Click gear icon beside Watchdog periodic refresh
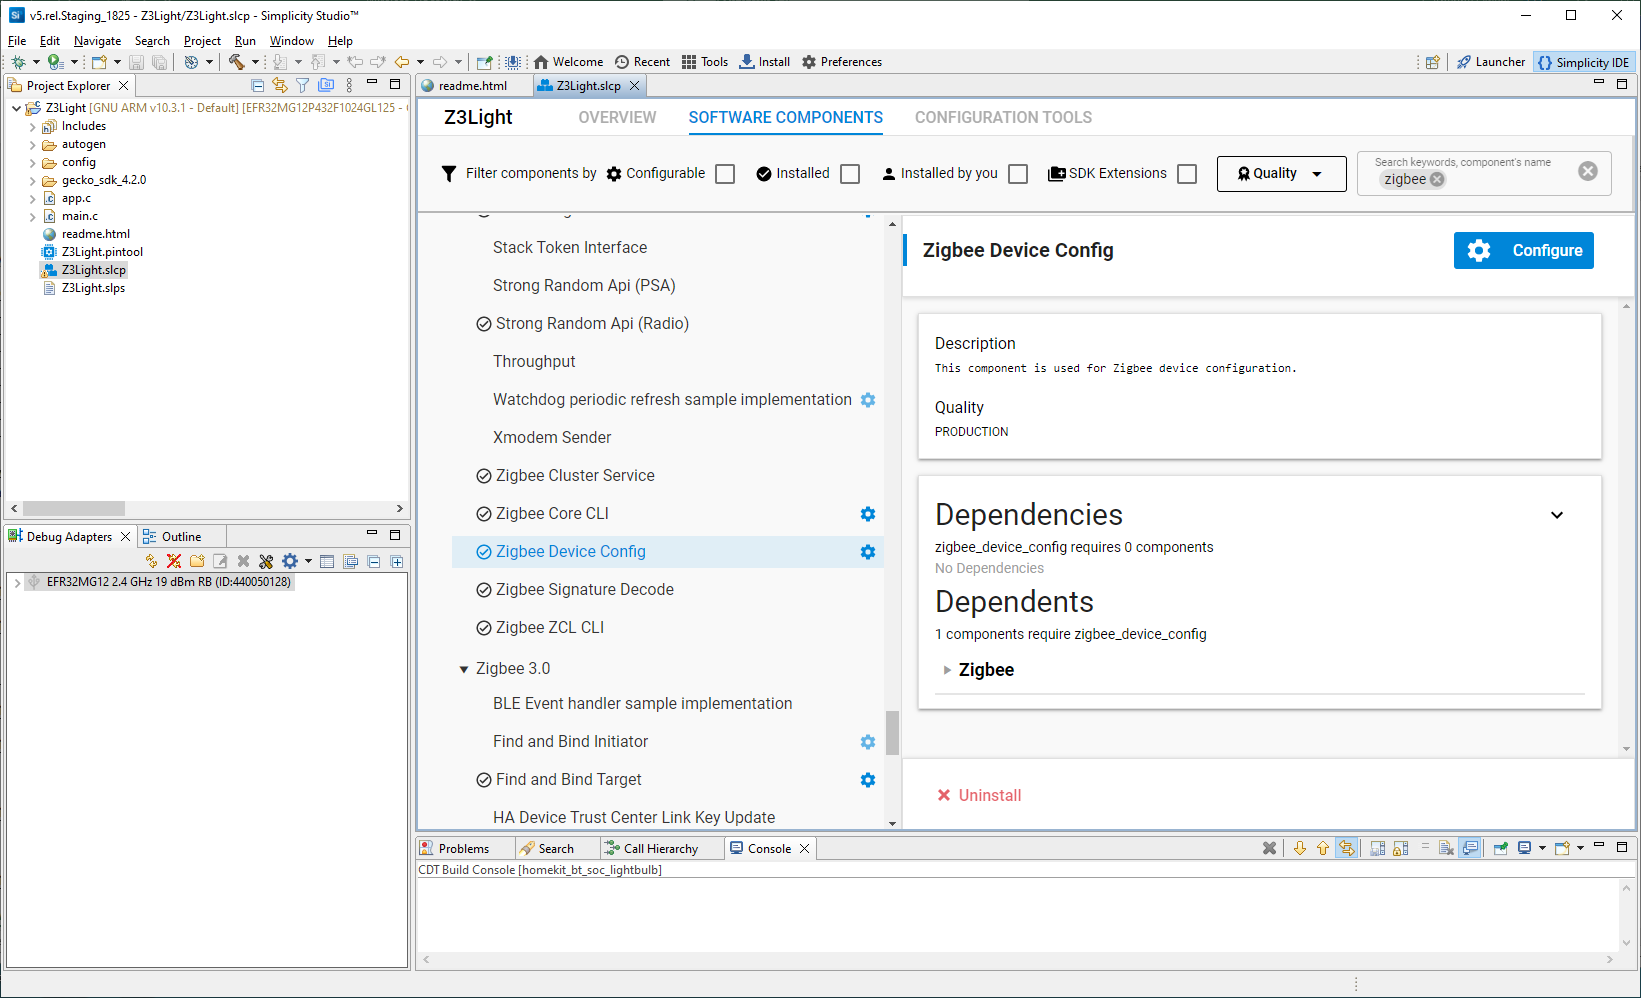 pos(868,400)
